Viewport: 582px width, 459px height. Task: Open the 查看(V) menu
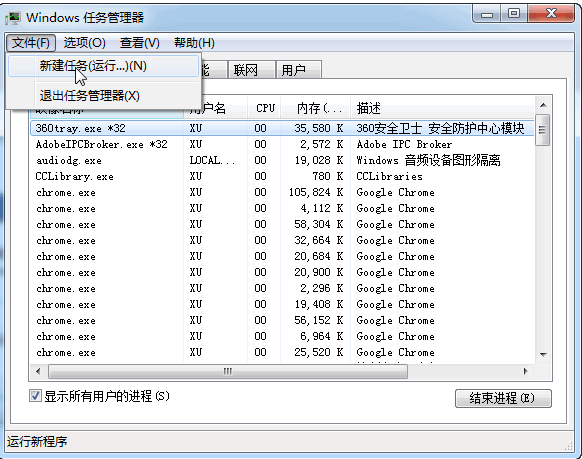tap(140, 43)
